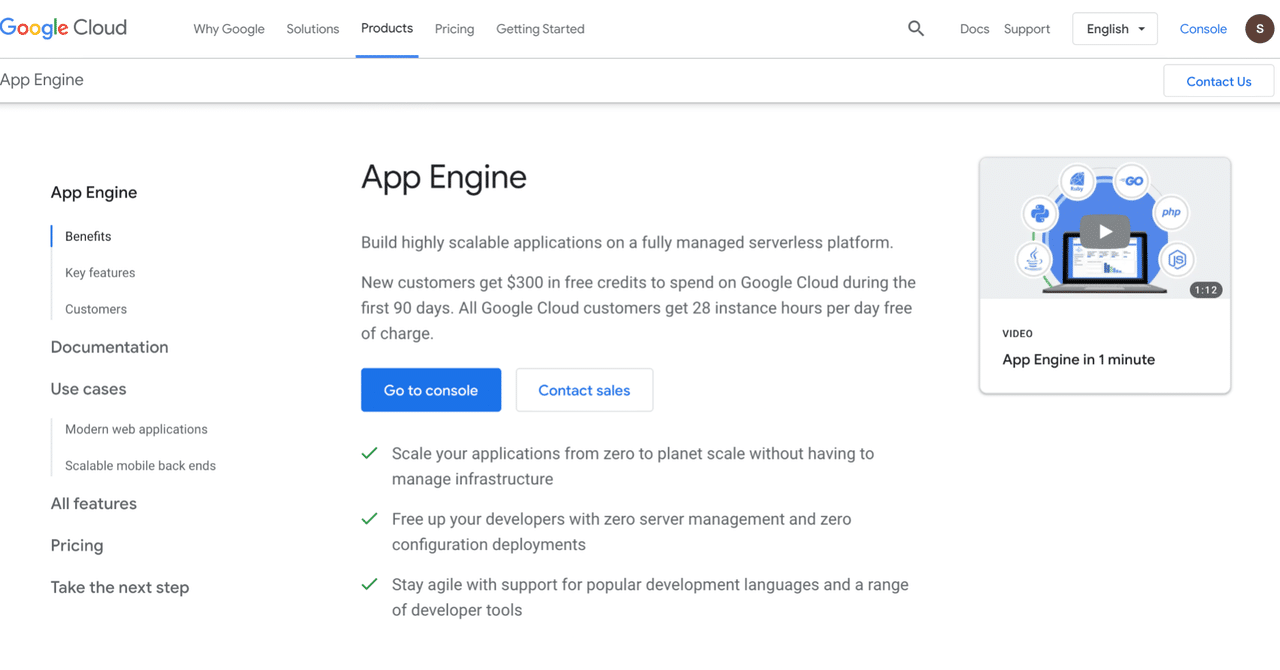
Task: Click the Go to console button
Action: coord(431,390)
